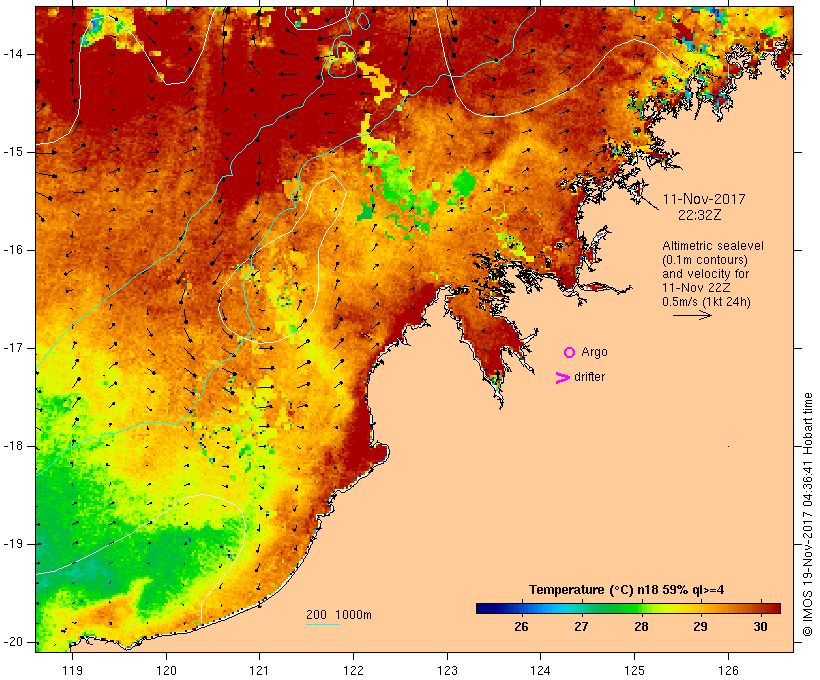Viewport: 820px width, 680px height.
Task: Click the latitude label -14
Action: coord(13,54)
